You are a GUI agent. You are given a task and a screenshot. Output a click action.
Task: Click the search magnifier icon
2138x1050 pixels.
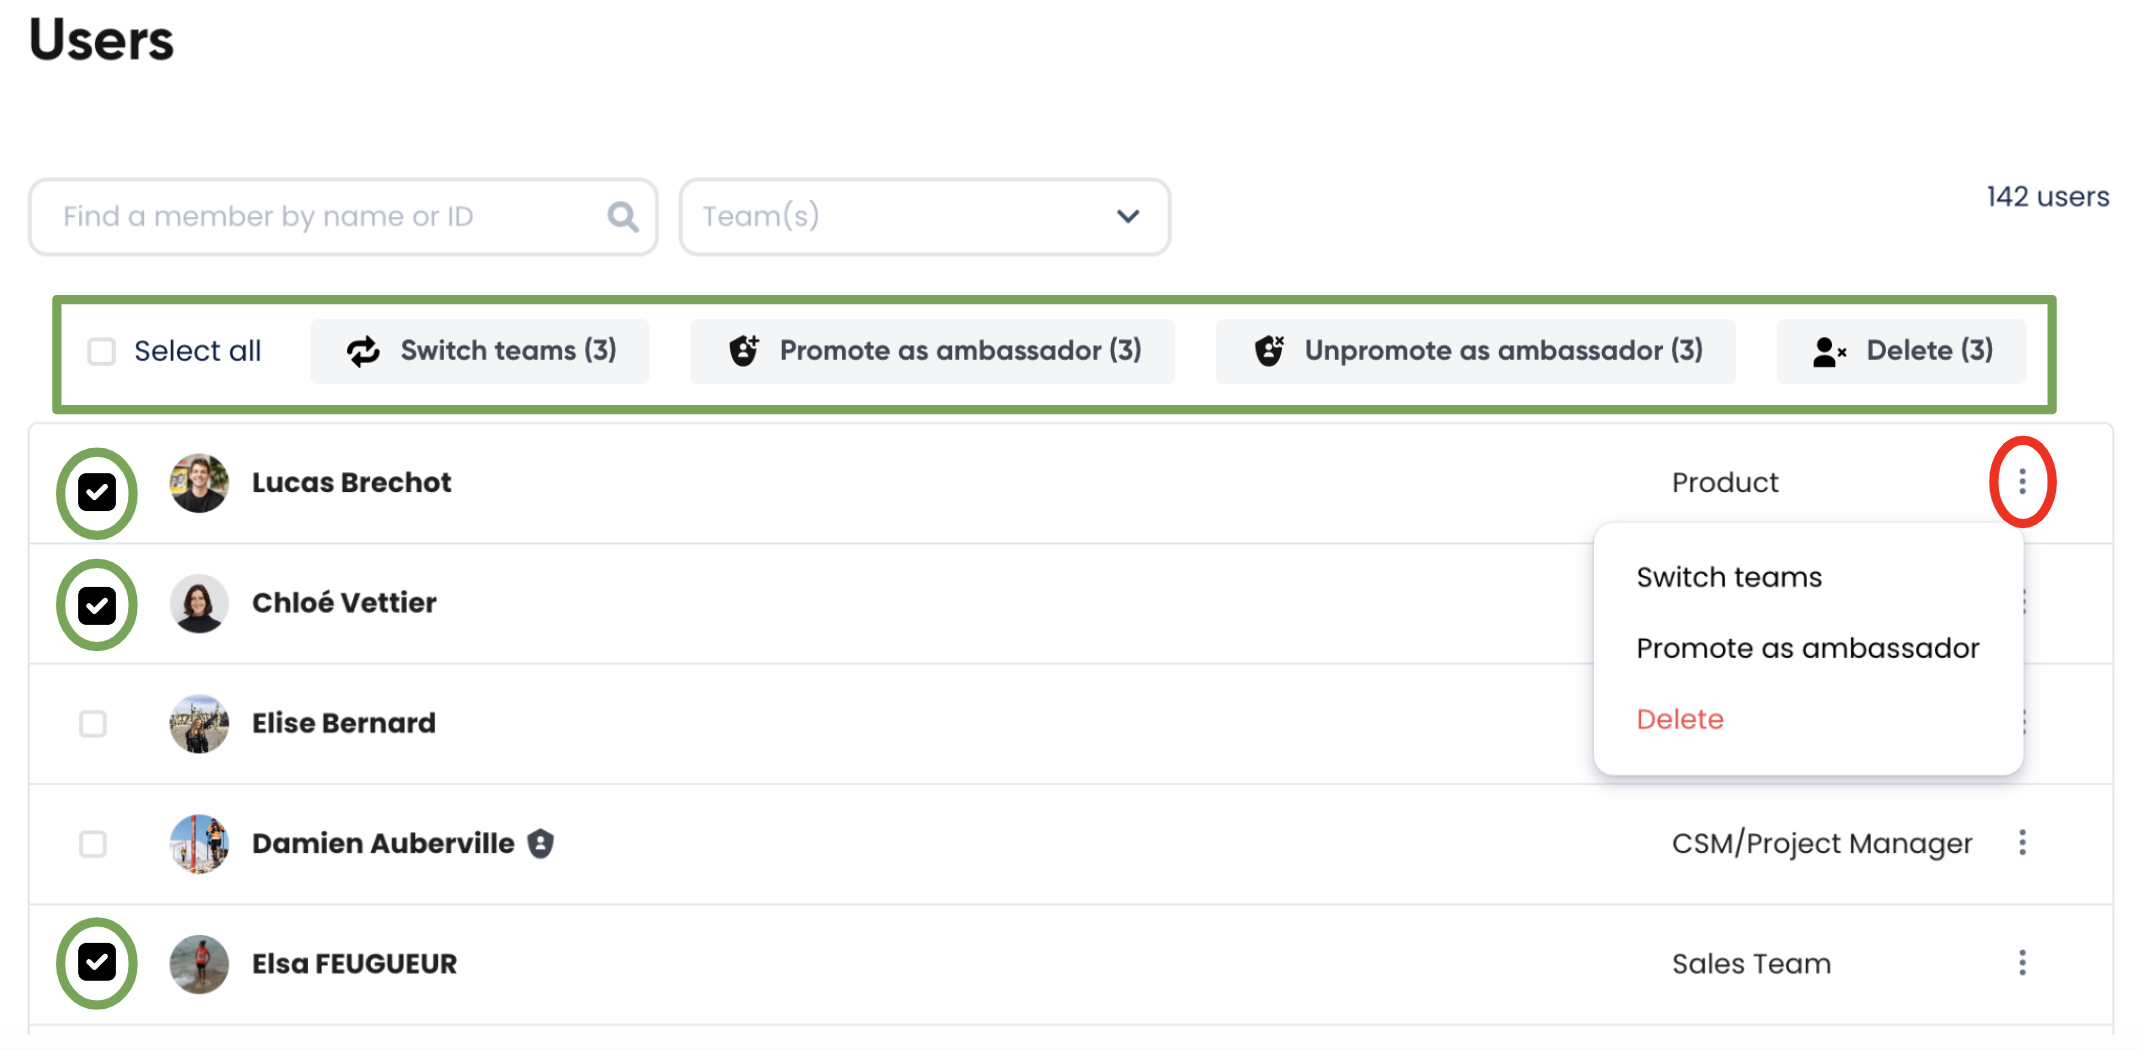[x=622, y=217]
